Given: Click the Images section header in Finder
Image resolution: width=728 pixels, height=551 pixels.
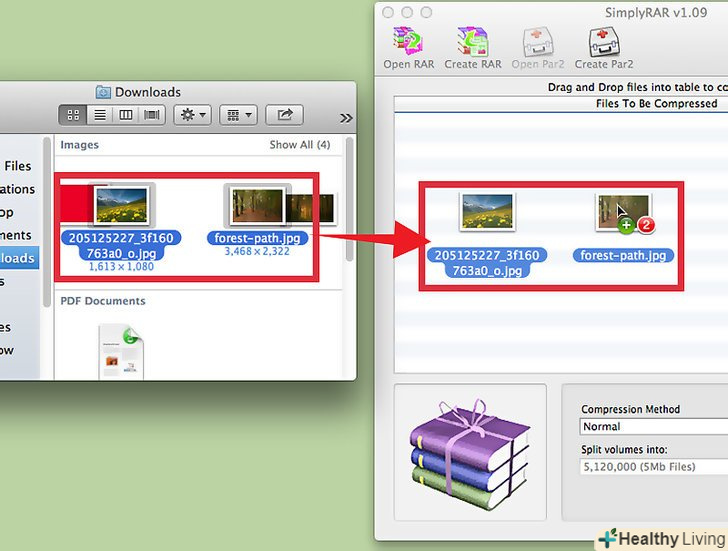Looking at the screenshot, I should point(79,145).
